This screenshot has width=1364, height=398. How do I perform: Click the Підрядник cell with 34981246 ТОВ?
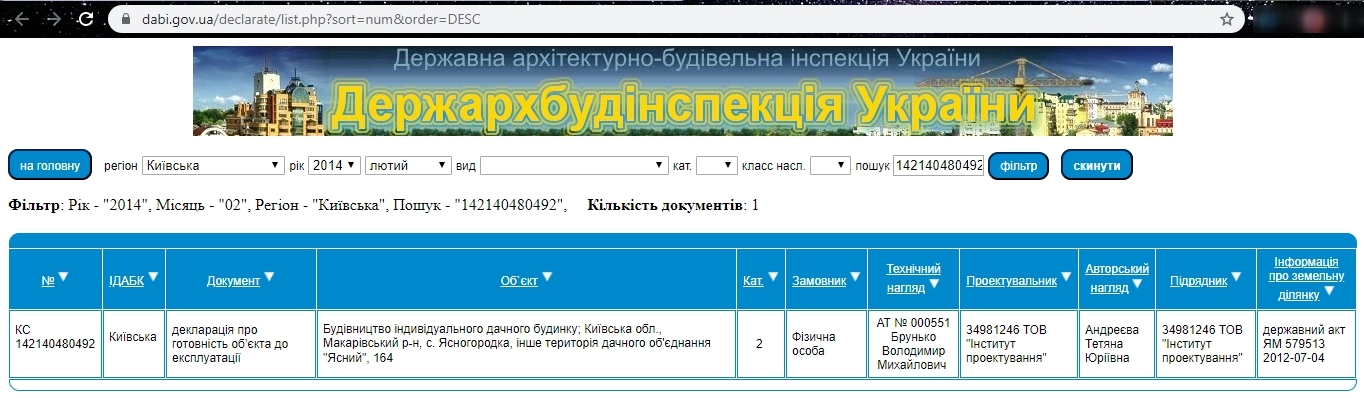point(1205,343)
